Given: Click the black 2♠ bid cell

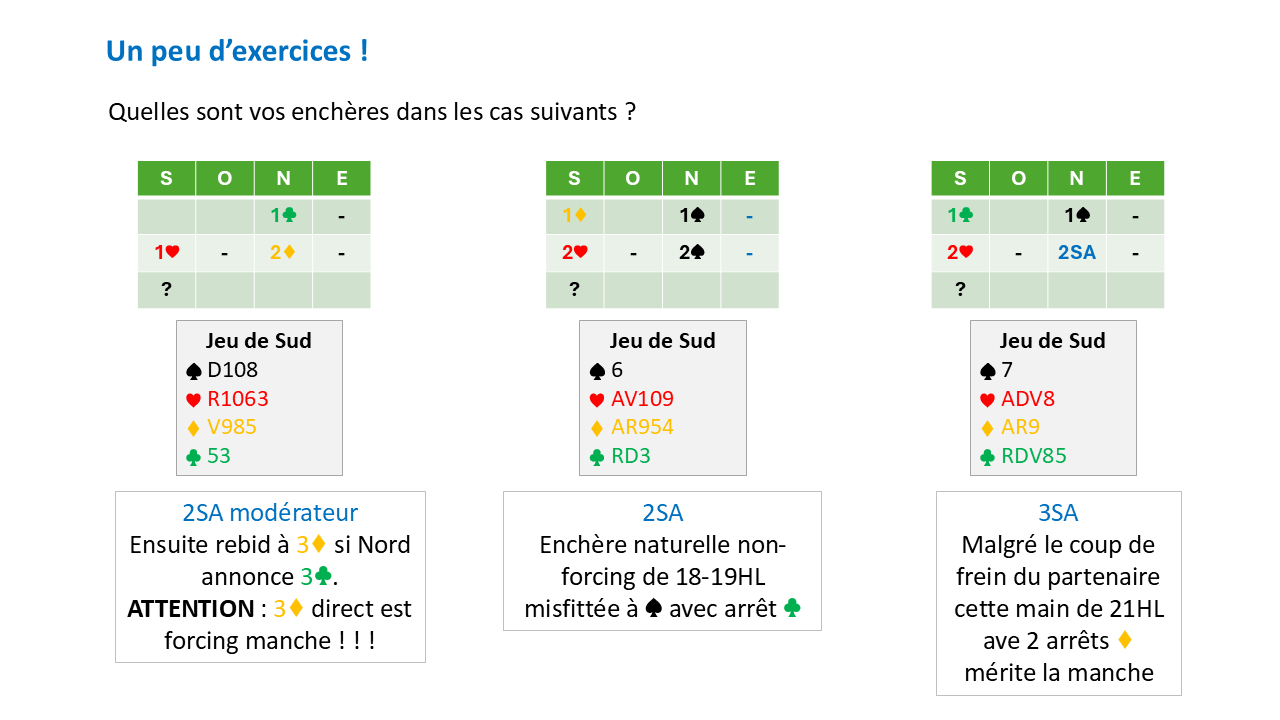Looking at the screenshot, I should tap(691, 253).
